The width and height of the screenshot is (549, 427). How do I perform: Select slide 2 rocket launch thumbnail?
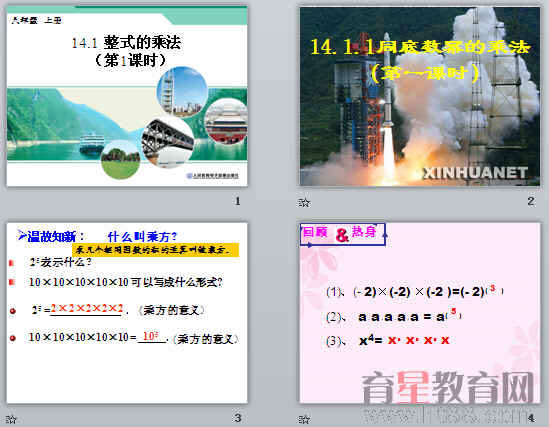(420, 96)
